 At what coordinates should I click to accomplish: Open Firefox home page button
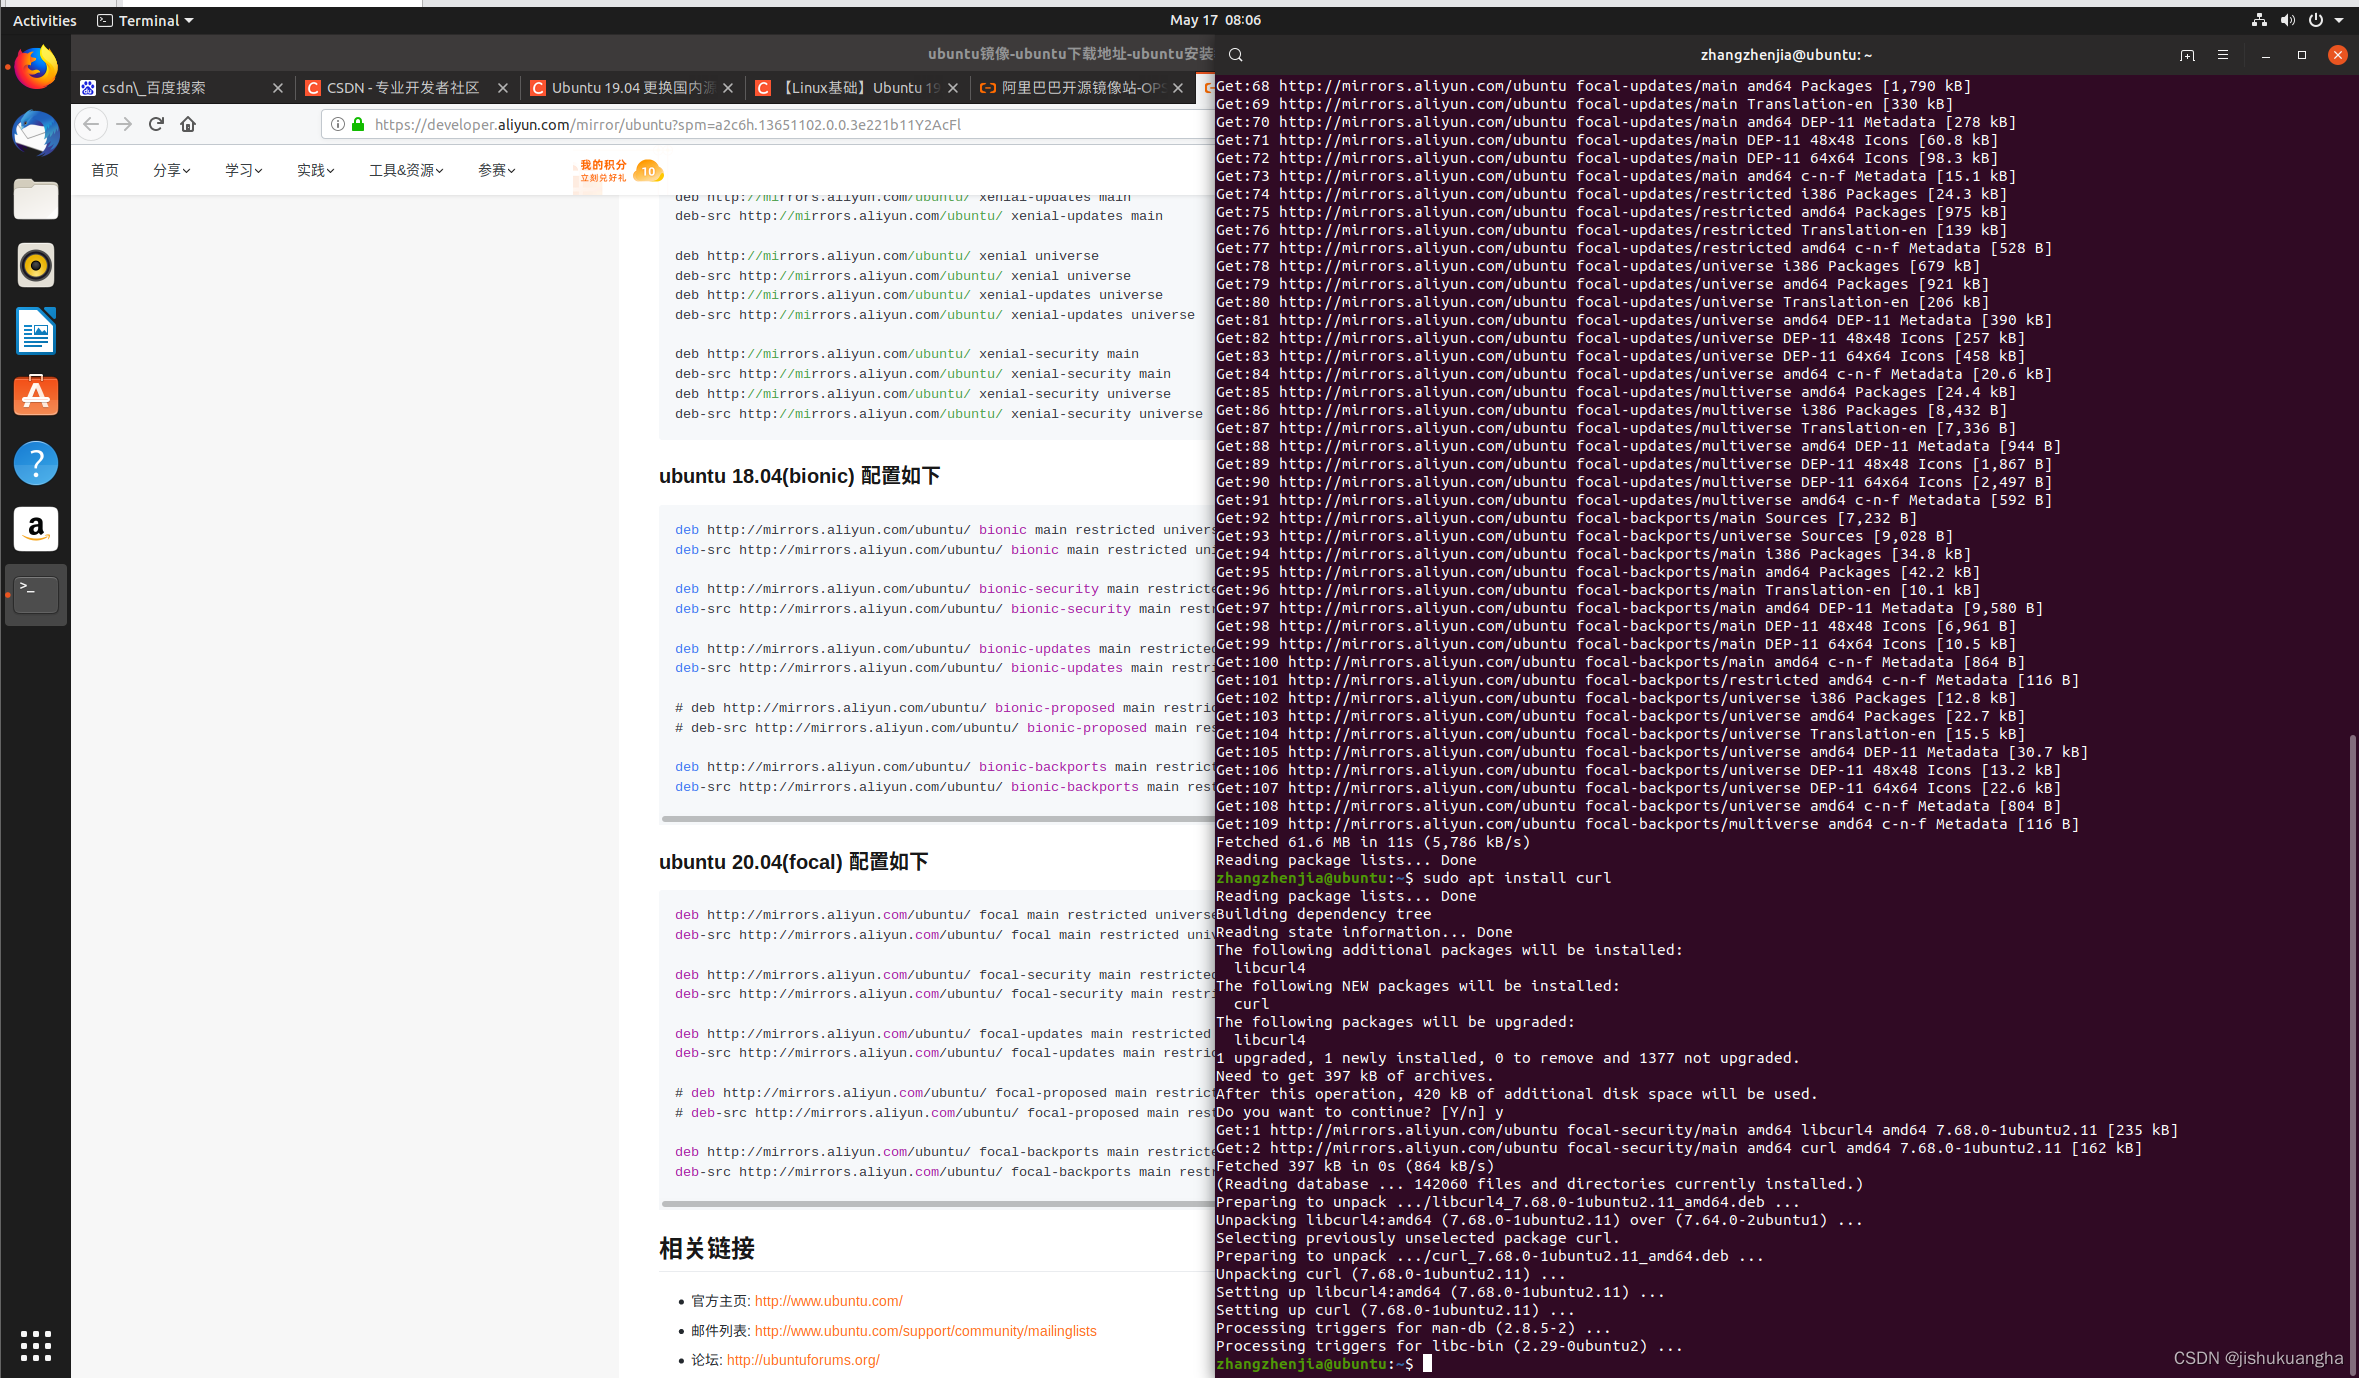coord(188,124)
